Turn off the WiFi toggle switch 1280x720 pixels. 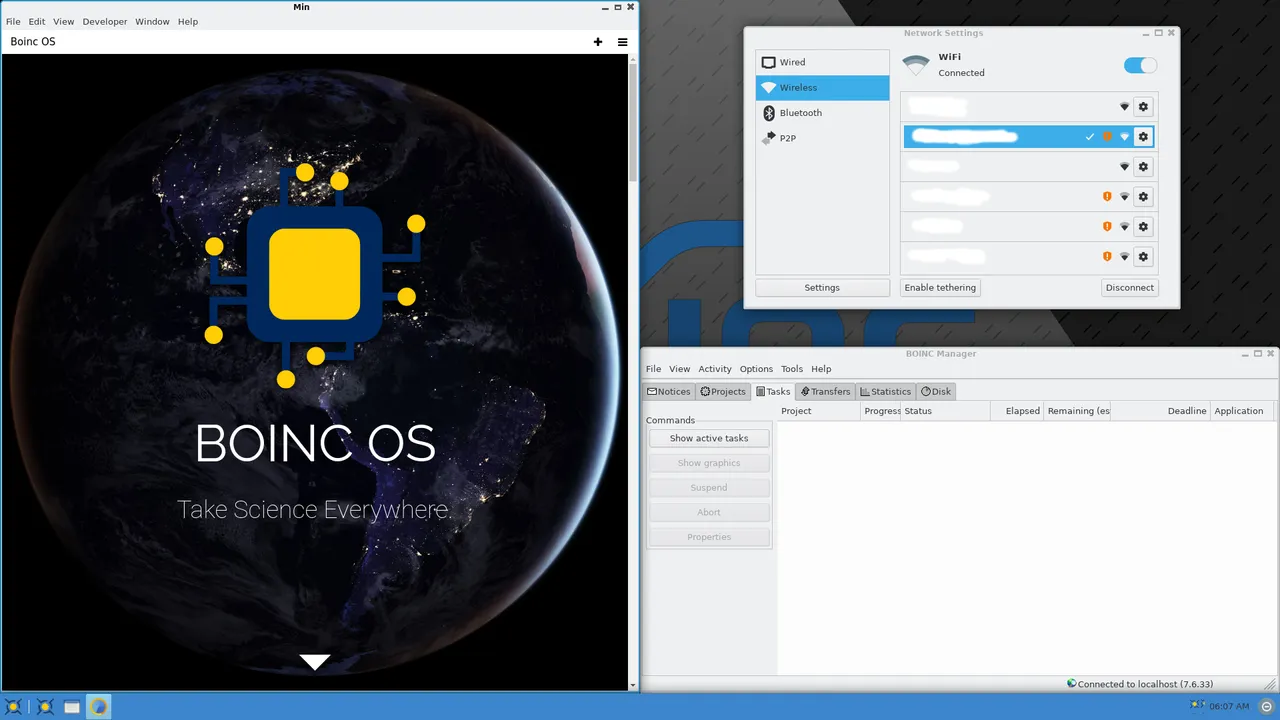coord(1140,65)
